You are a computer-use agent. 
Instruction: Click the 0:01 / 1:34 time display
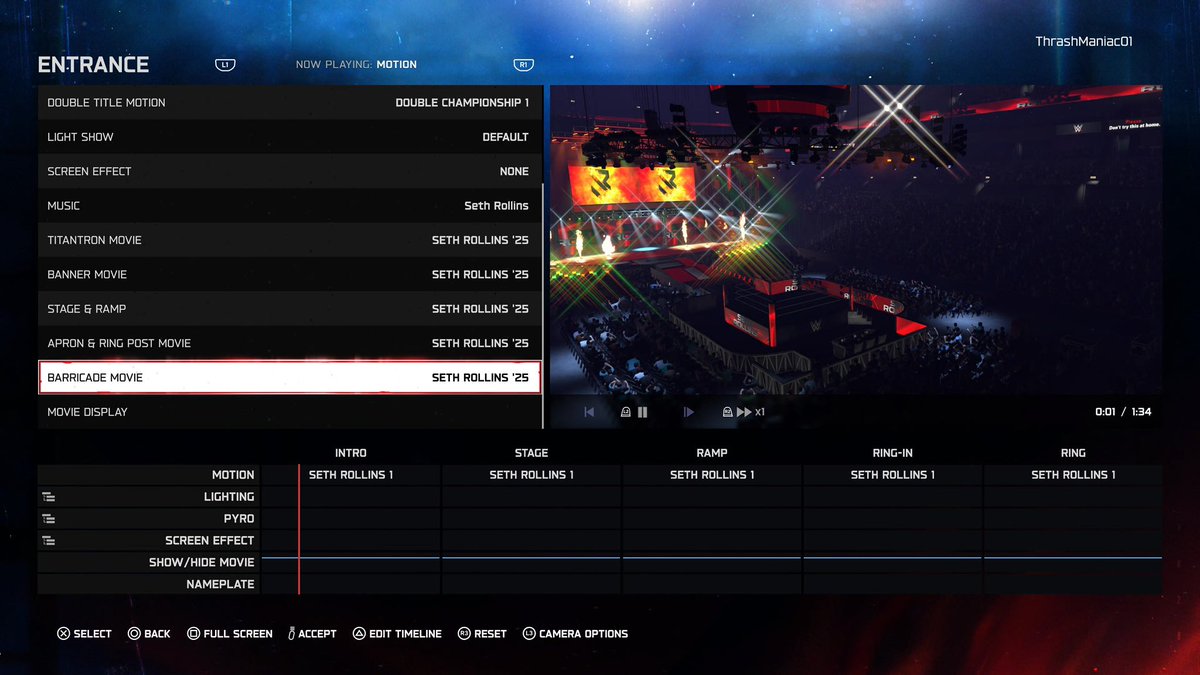pyautogui.click(x=1122, y=412)
